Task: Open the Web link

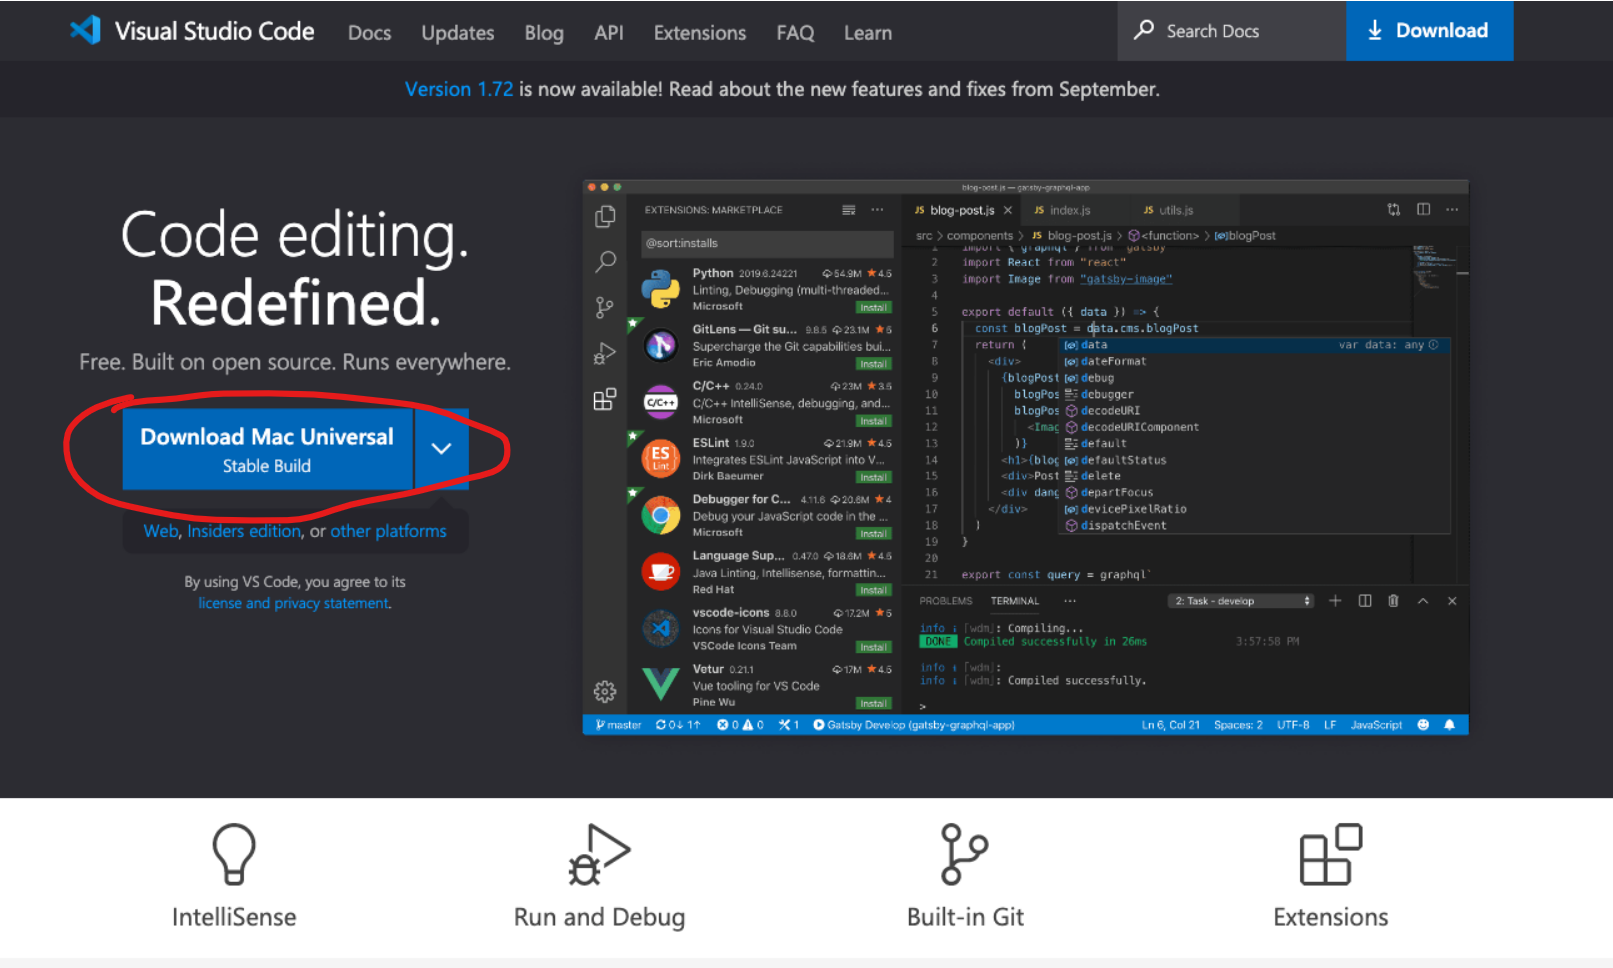Action: [160, 531]
